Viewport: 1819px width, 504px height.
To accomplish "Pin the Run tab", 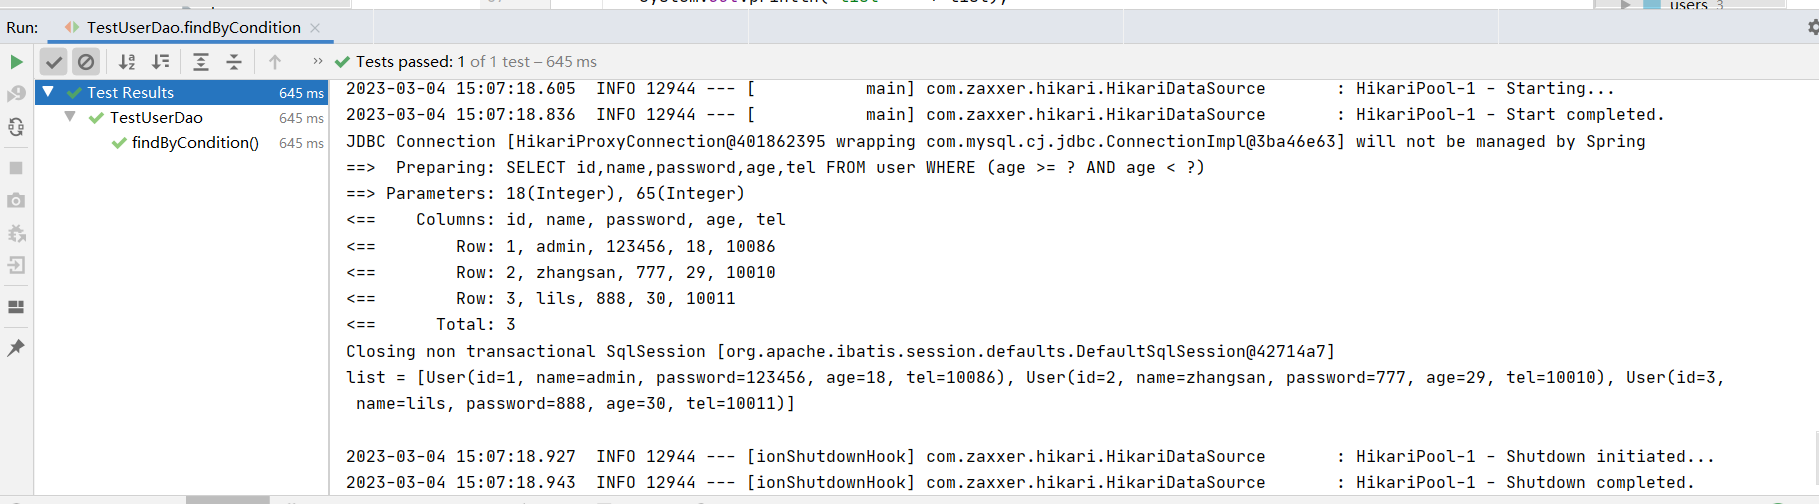I will point(16,348).
